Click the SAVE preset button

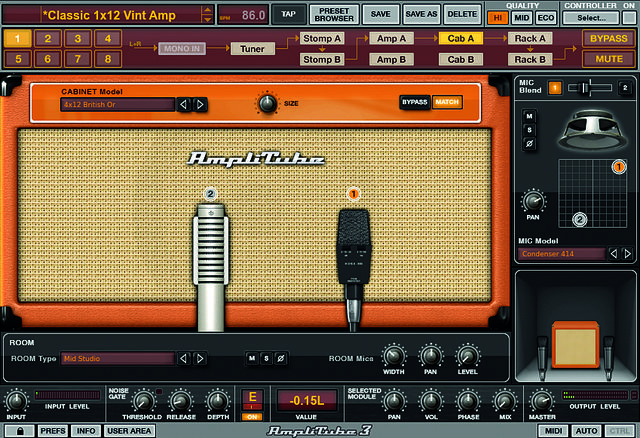pos(380,14)
